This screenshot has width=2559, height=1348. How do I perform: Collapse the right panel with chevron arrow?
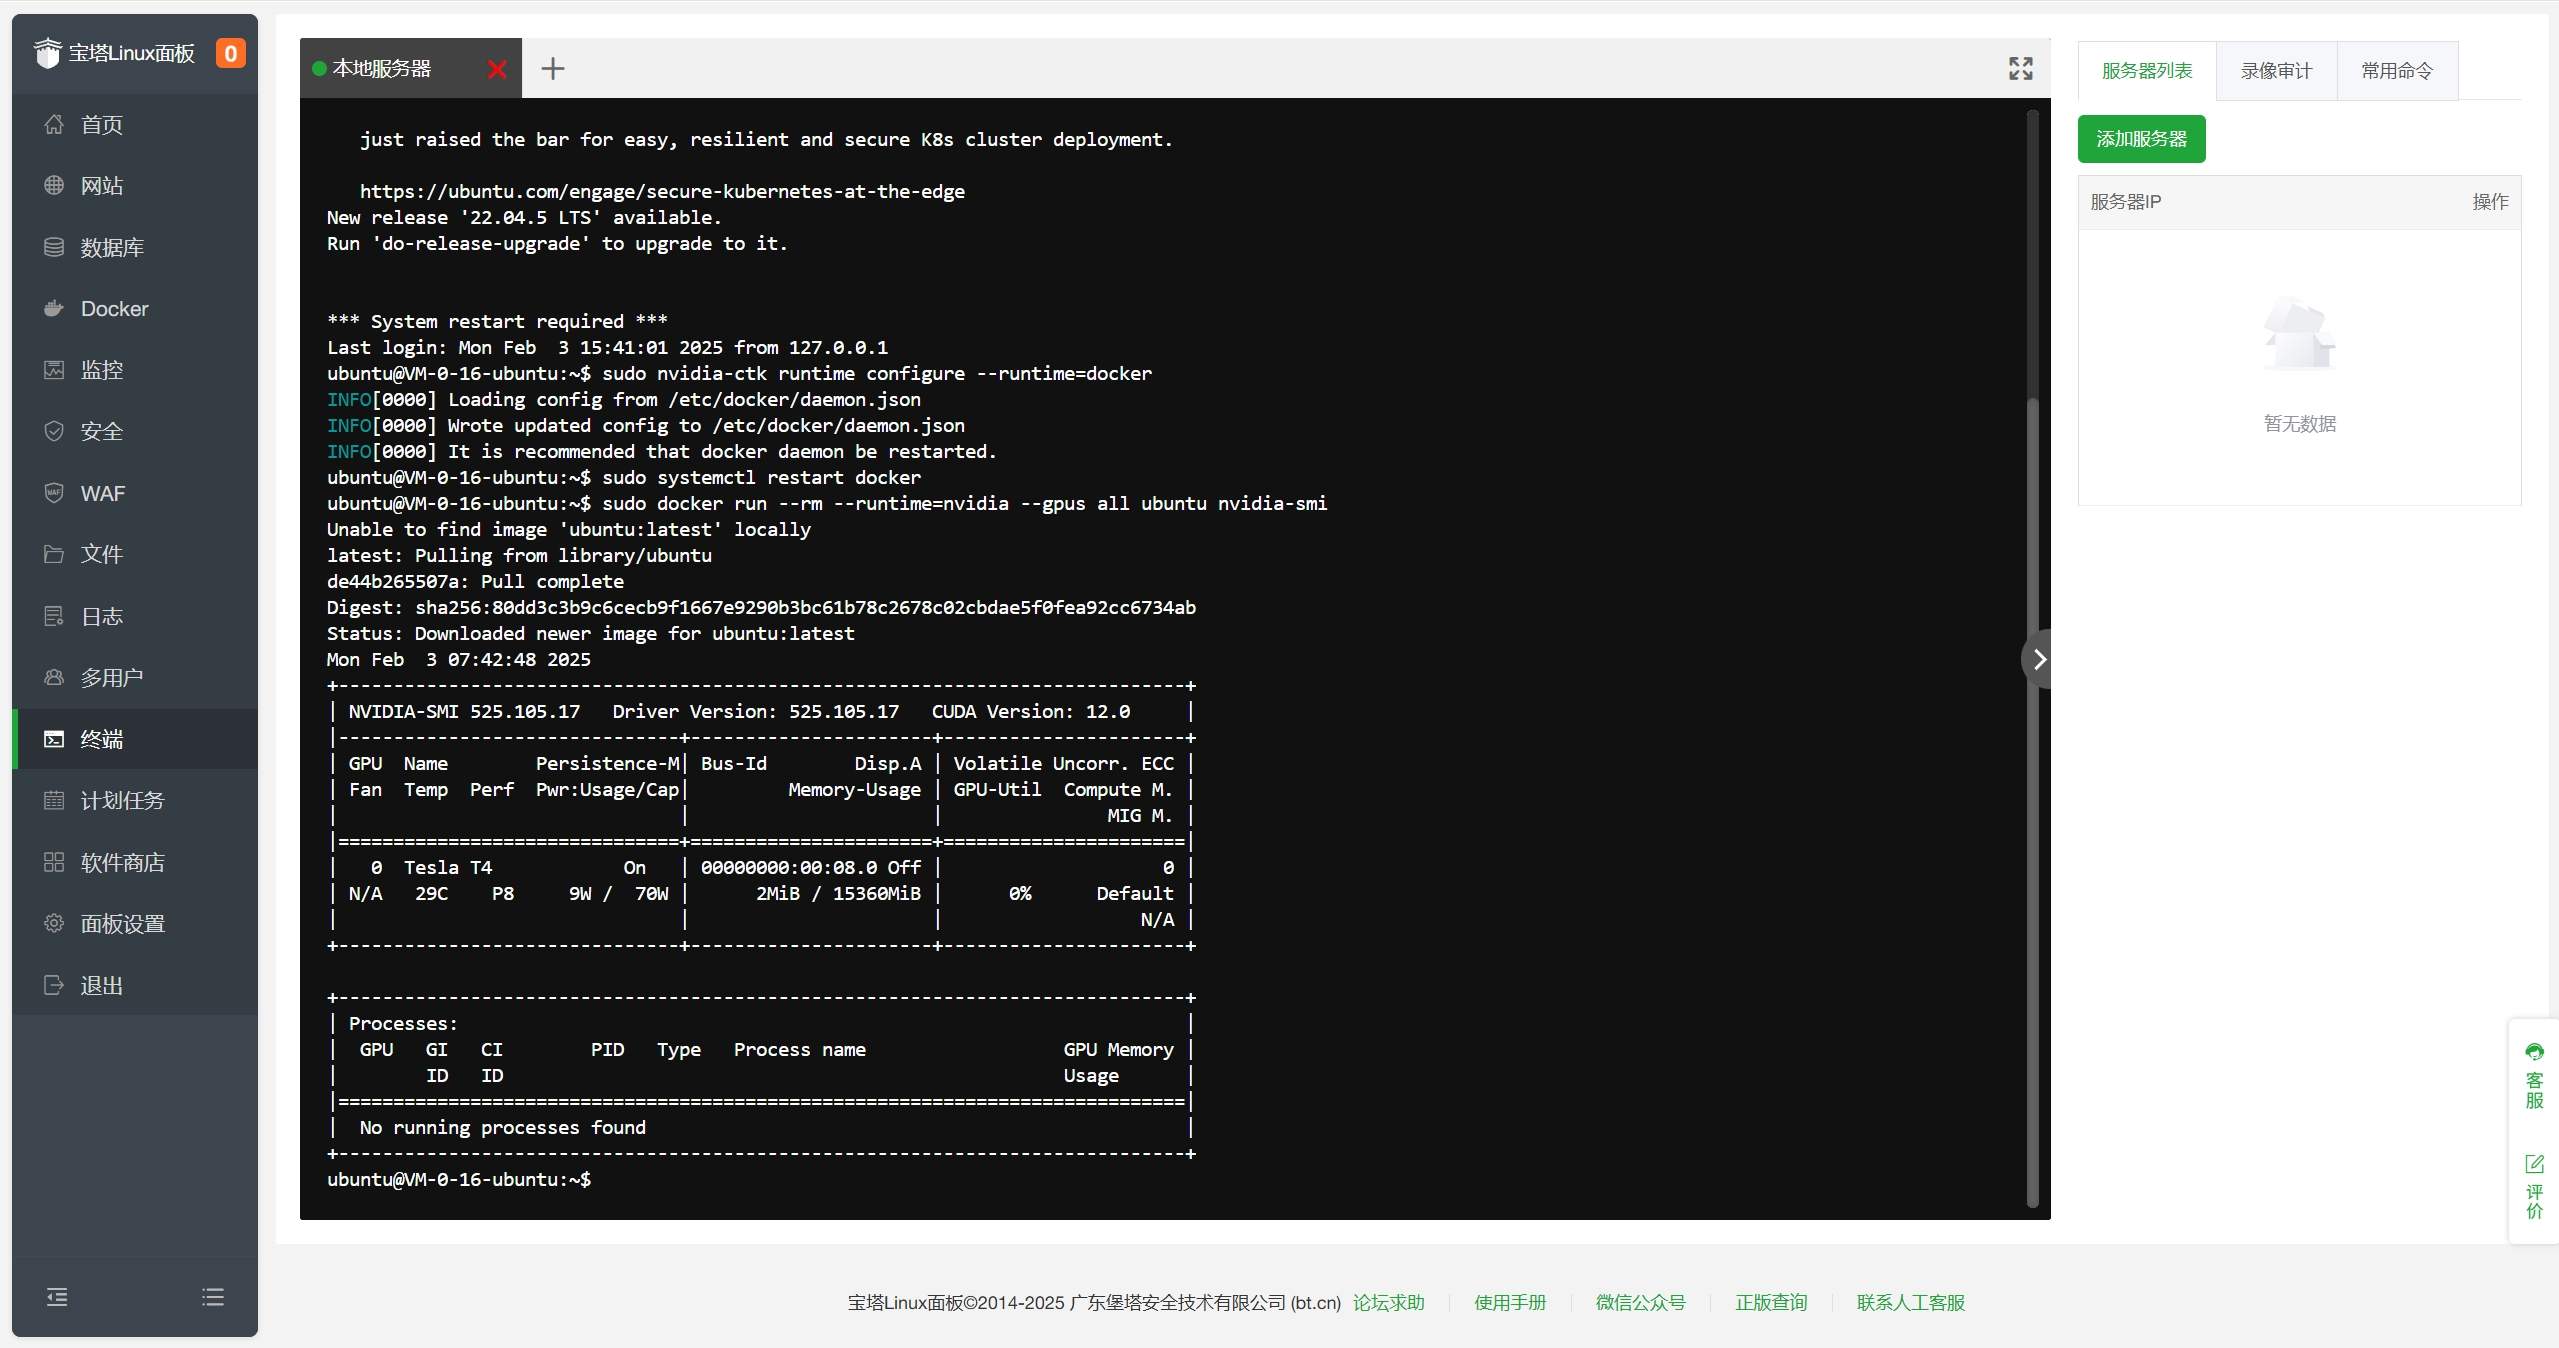[2037, 659]
